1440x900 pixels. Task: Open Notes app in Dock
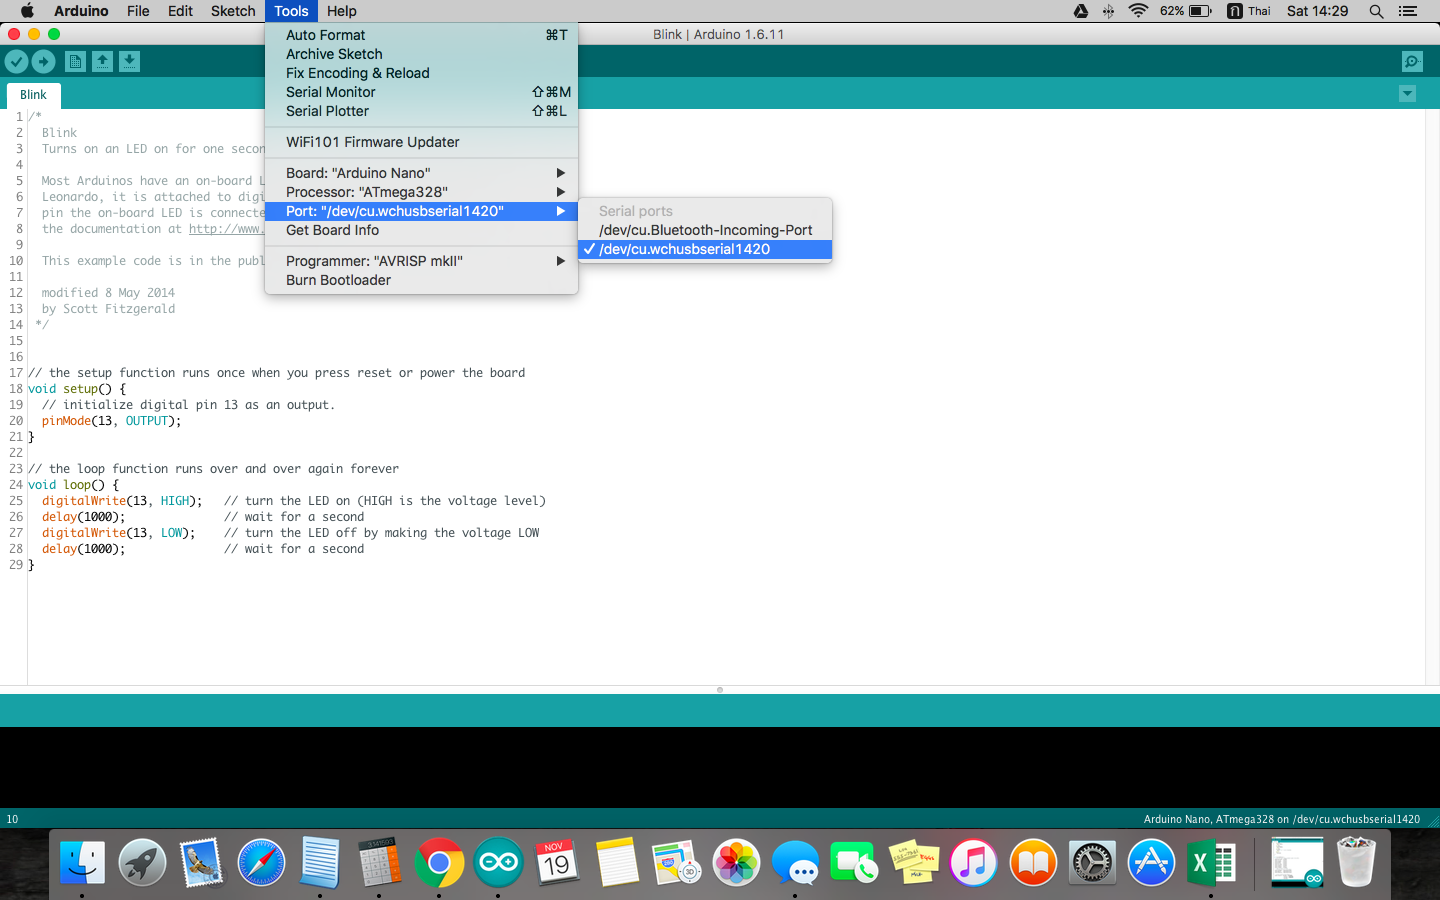tap(617, 862)
